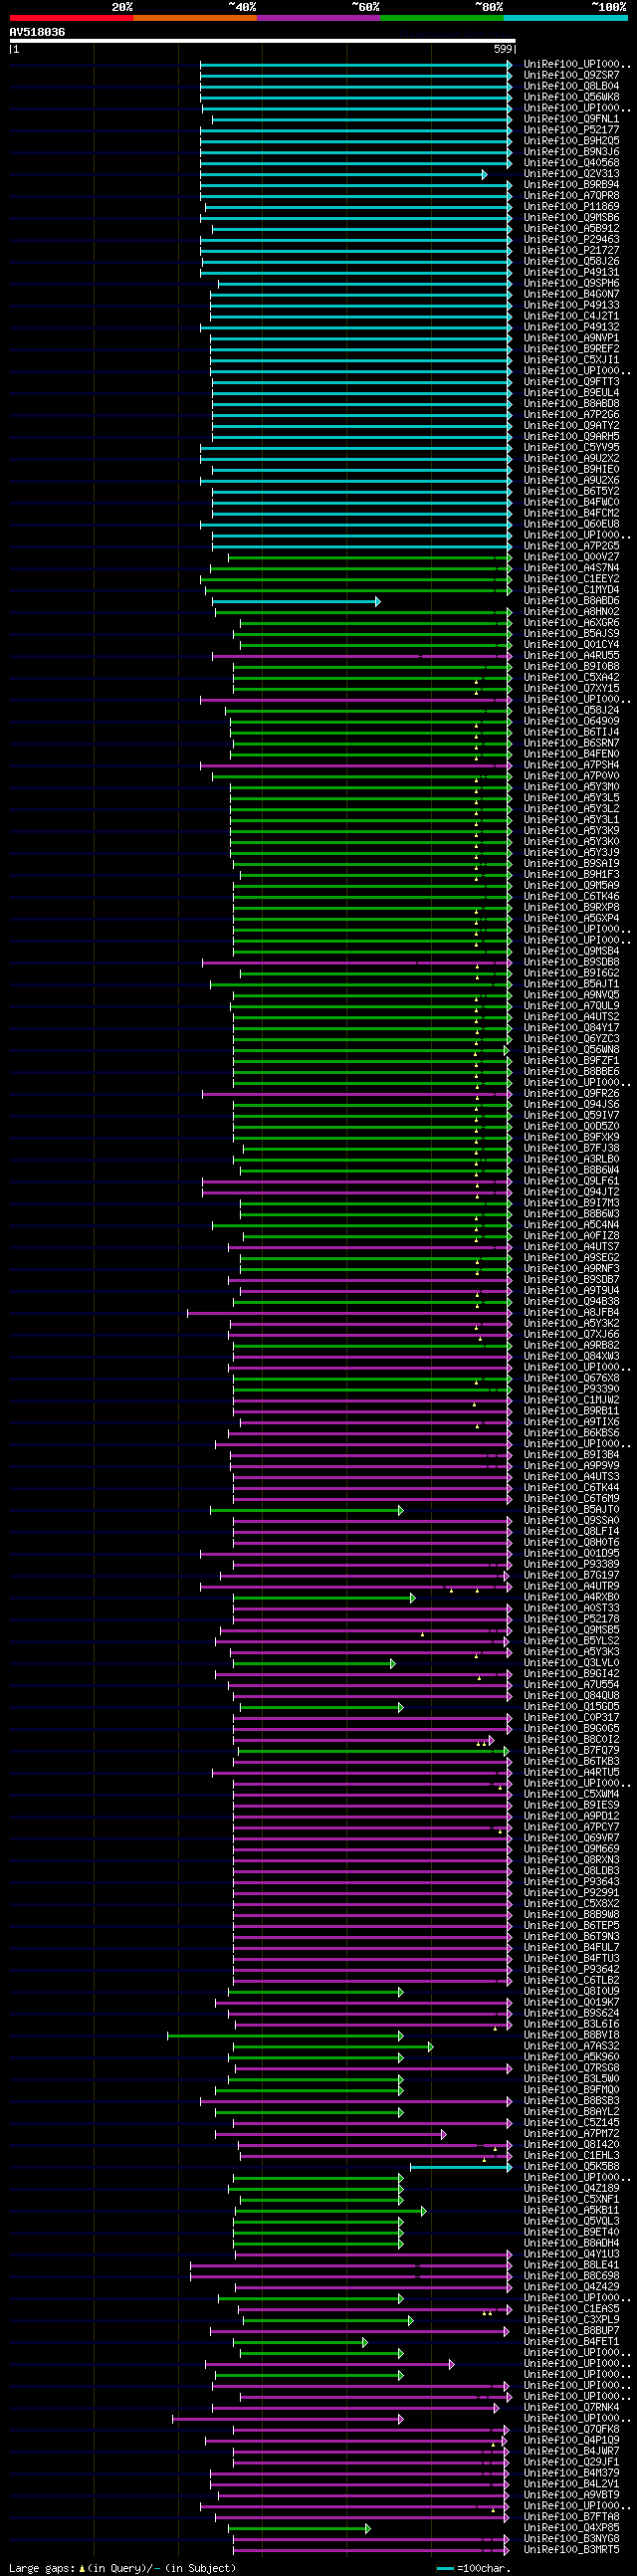Open hit UniRef100_A7PSH4
The image size is (637, 2576).
click(571, 765)
